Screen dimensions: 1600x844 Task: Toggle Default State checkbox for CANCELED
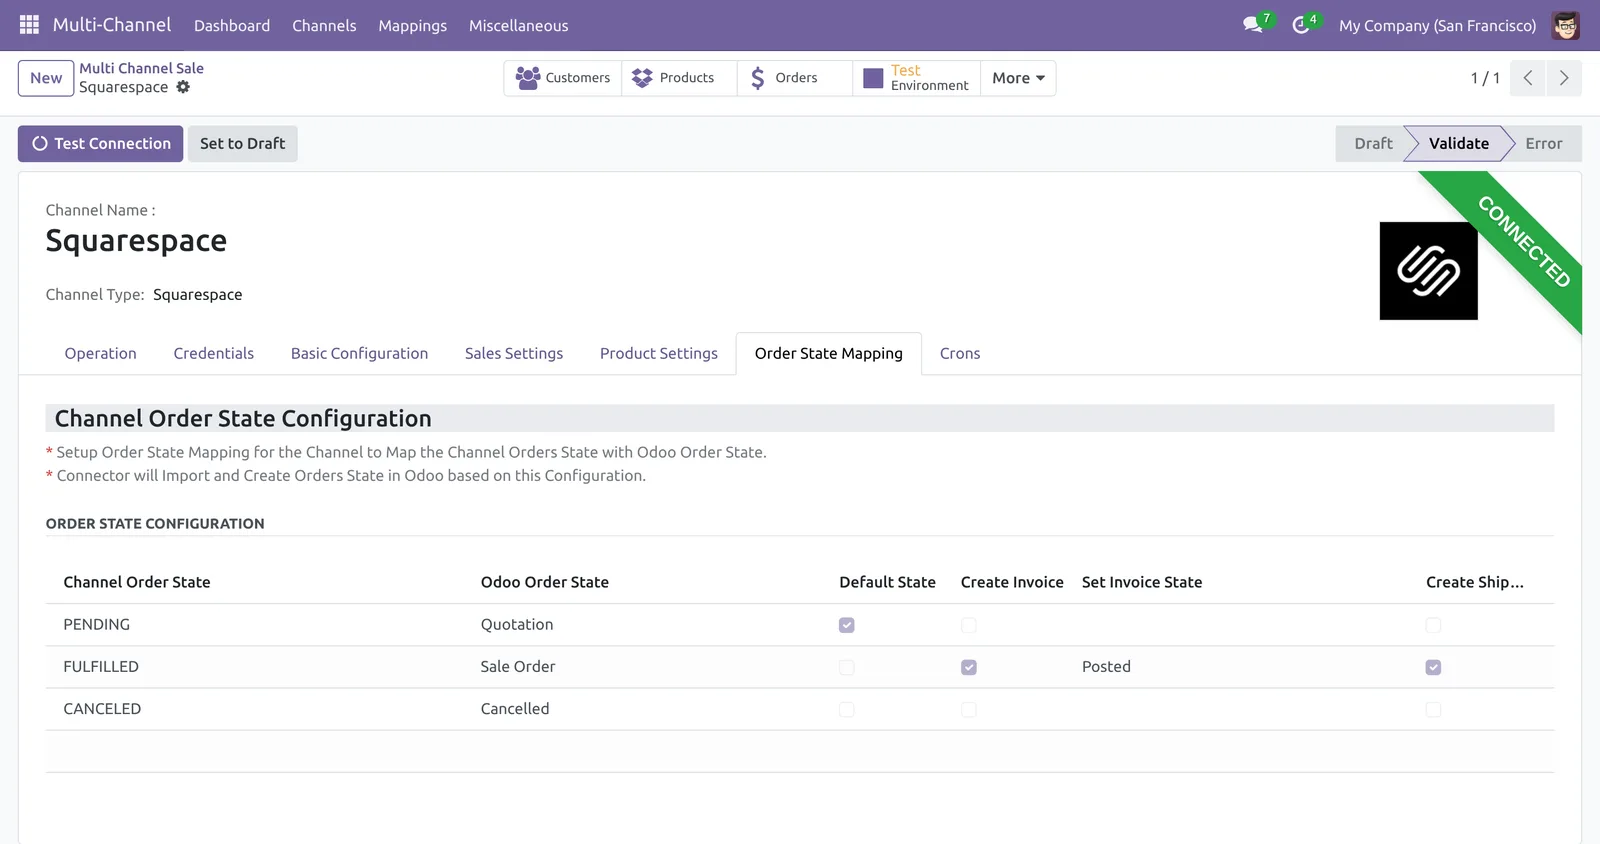847,709
